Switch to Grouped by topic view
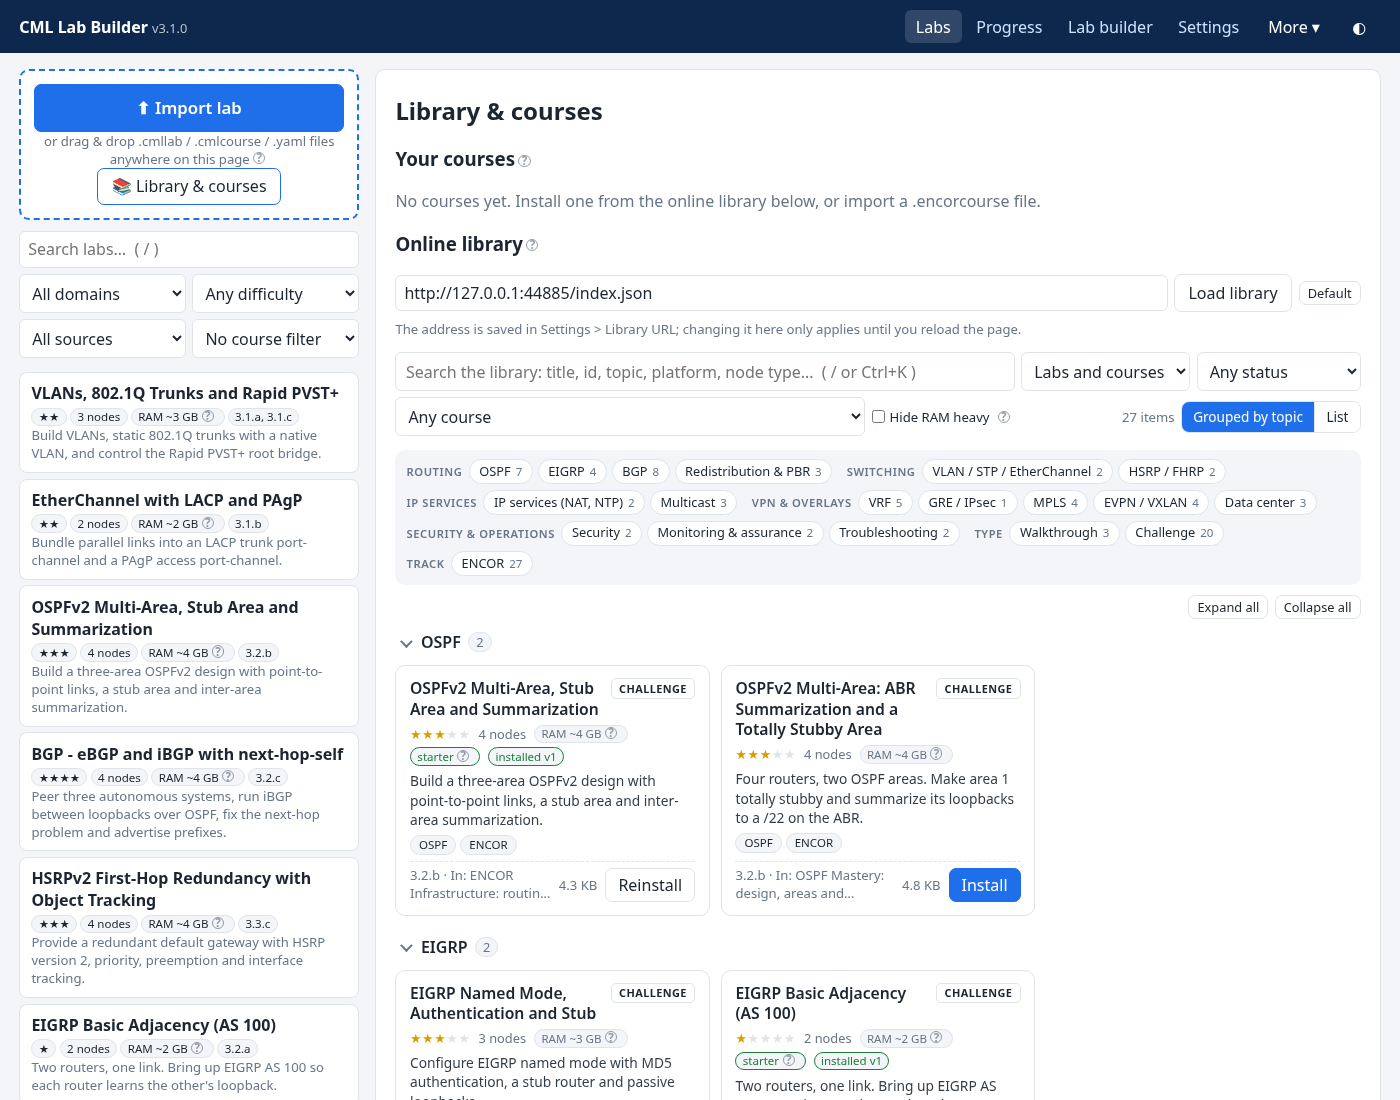 [1248, 417]
